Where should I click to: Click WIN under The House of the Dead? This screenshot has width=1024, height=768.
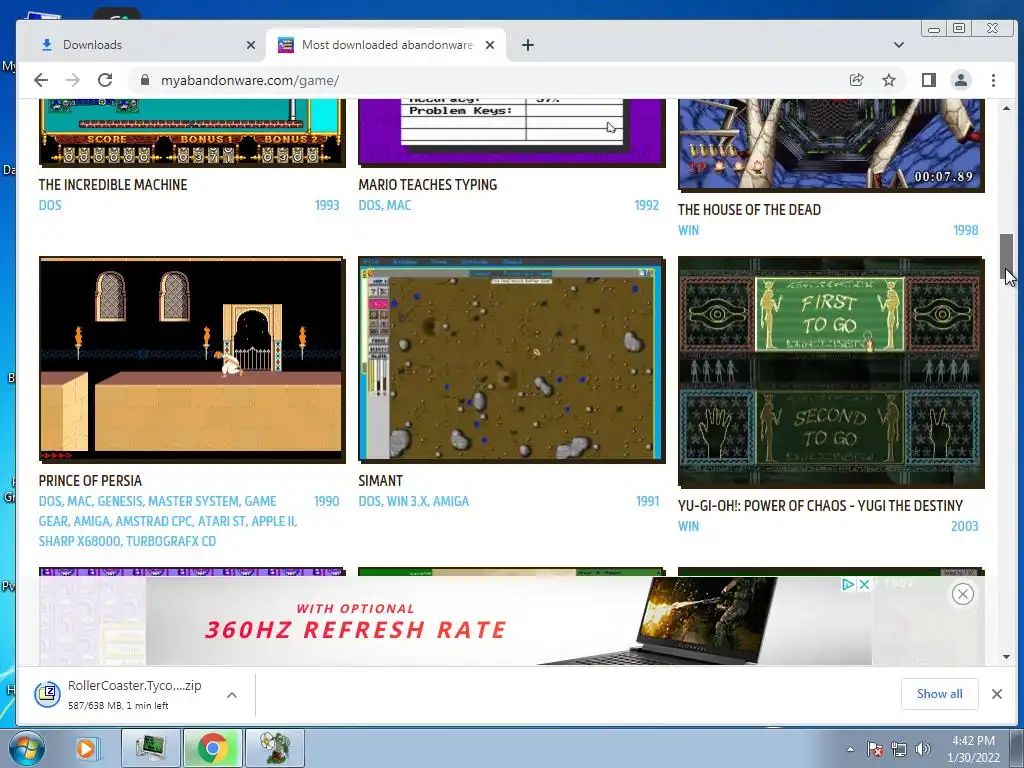point(688,230)
